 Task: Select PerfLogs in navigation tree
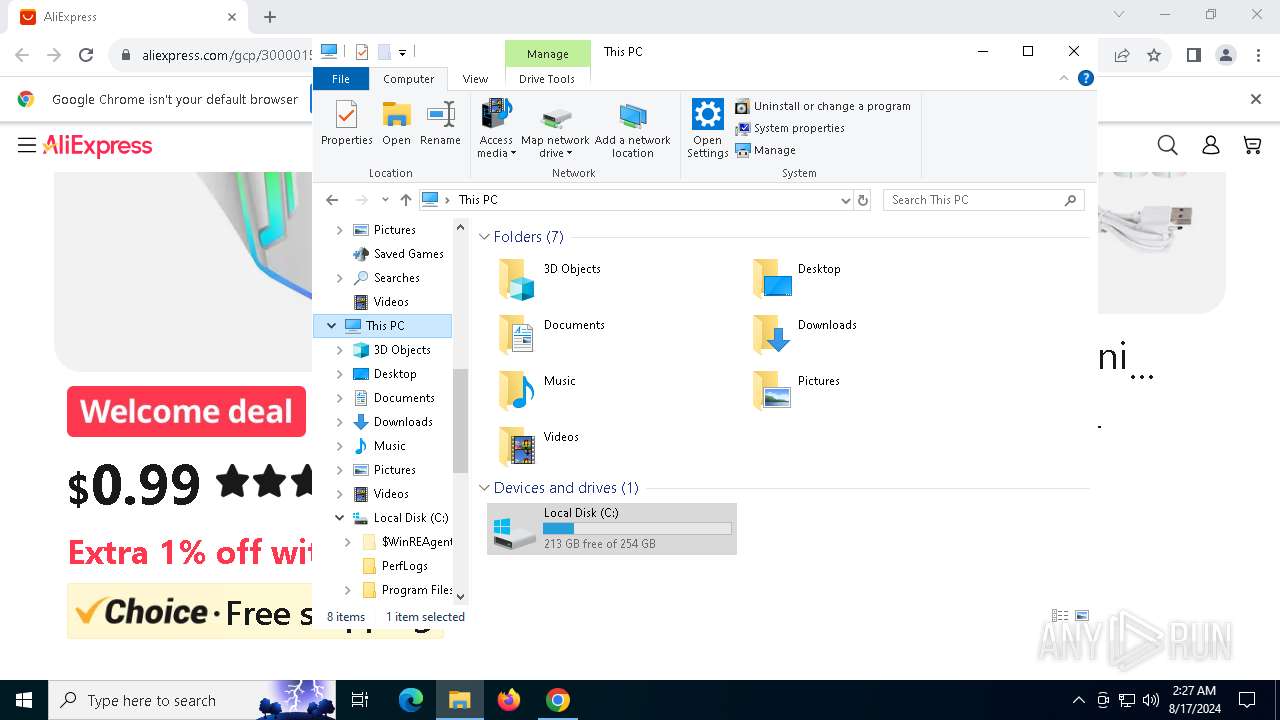pyautogui.click(x=394, y=566)
